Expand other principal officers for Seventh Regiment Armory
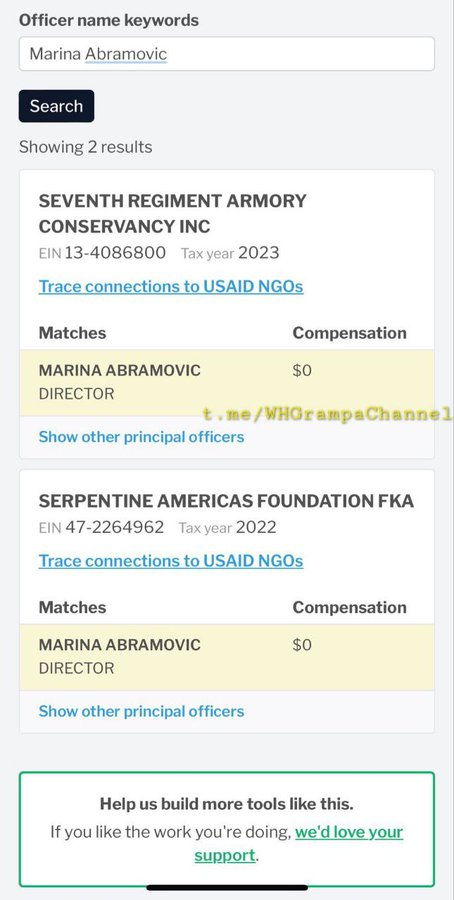The width and height of the screenshot is (454, 900). [x=141, y=437]
